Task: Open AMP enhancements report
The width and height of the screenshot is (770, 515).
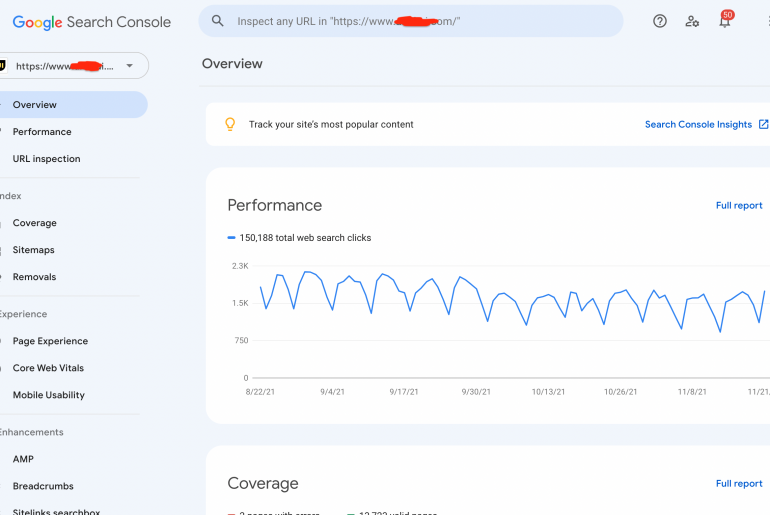Action: click(x=23, y=459)
